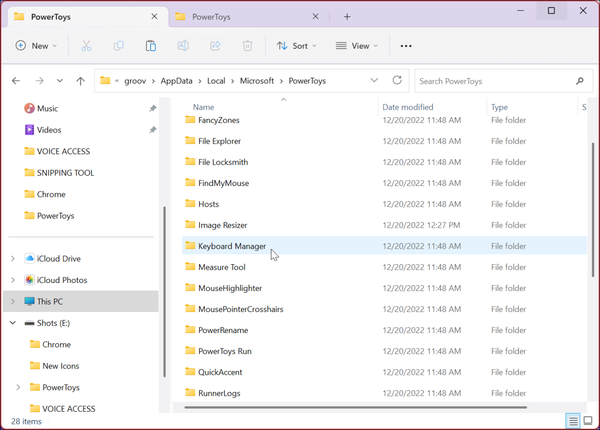Open the Sort dropdown menu
600x430 pixels.
pos(296,46)
